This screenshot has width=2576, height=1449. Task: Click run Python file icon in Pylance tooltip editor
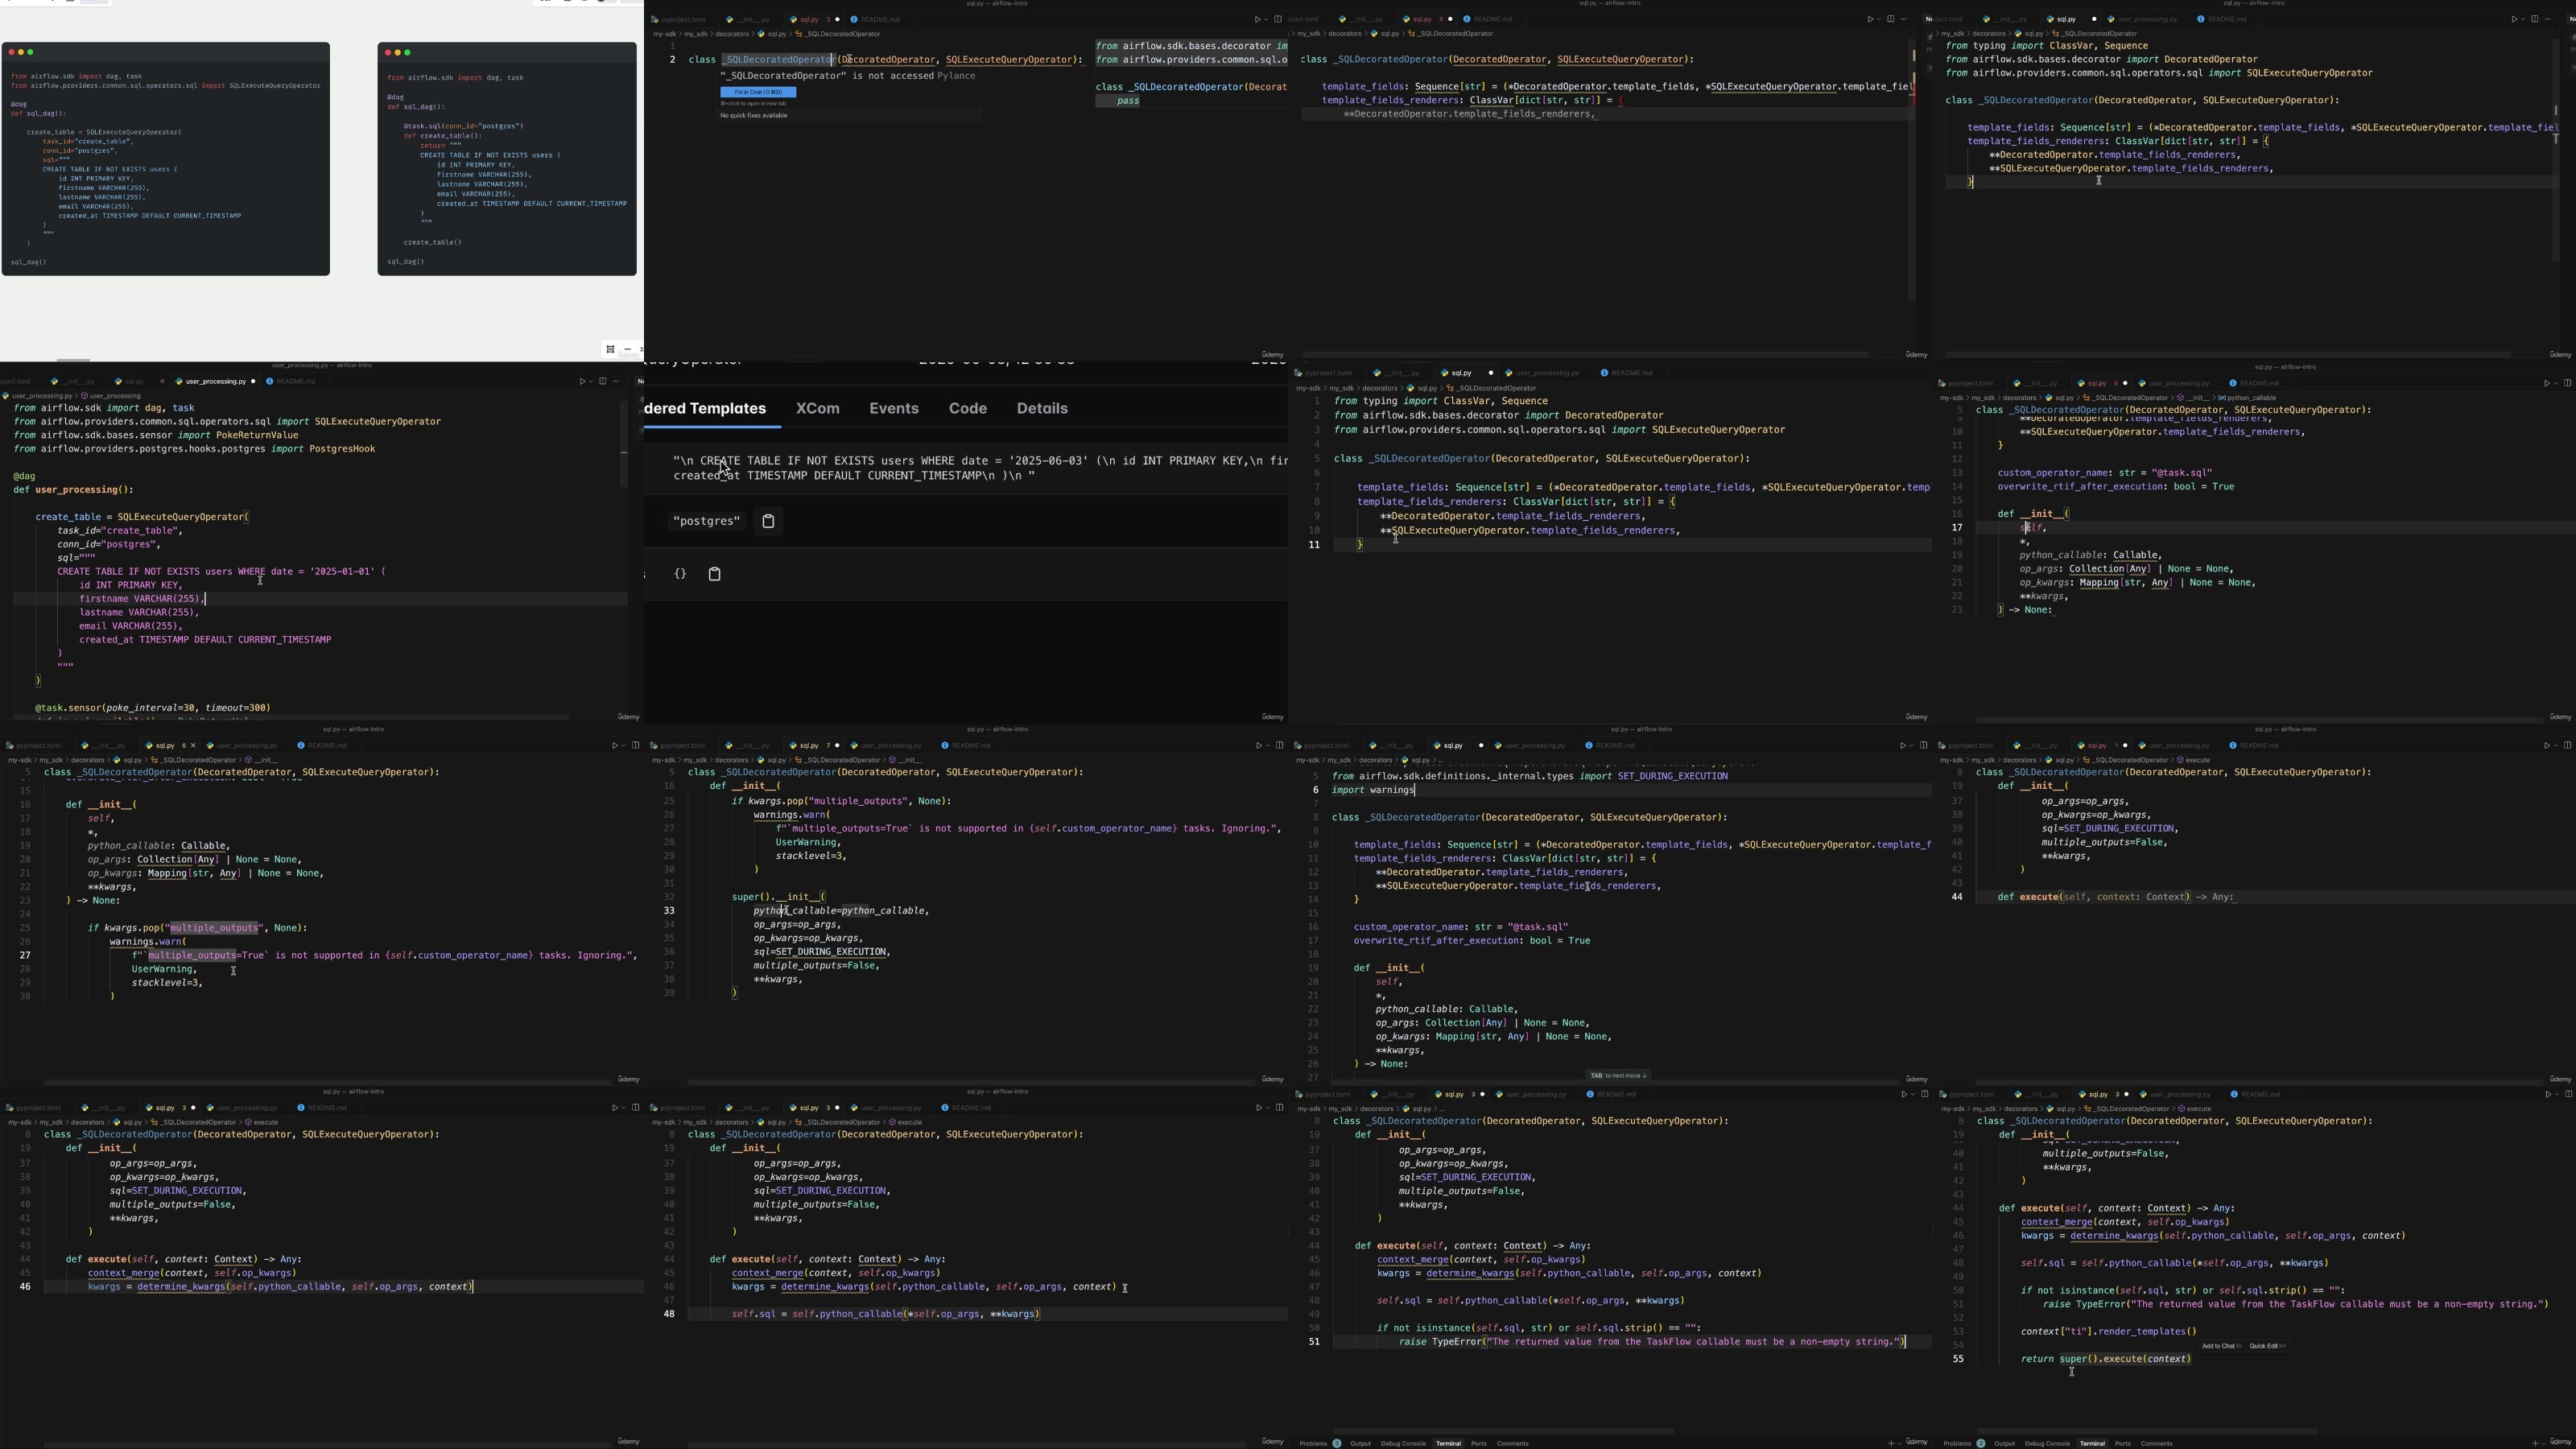1257,19
